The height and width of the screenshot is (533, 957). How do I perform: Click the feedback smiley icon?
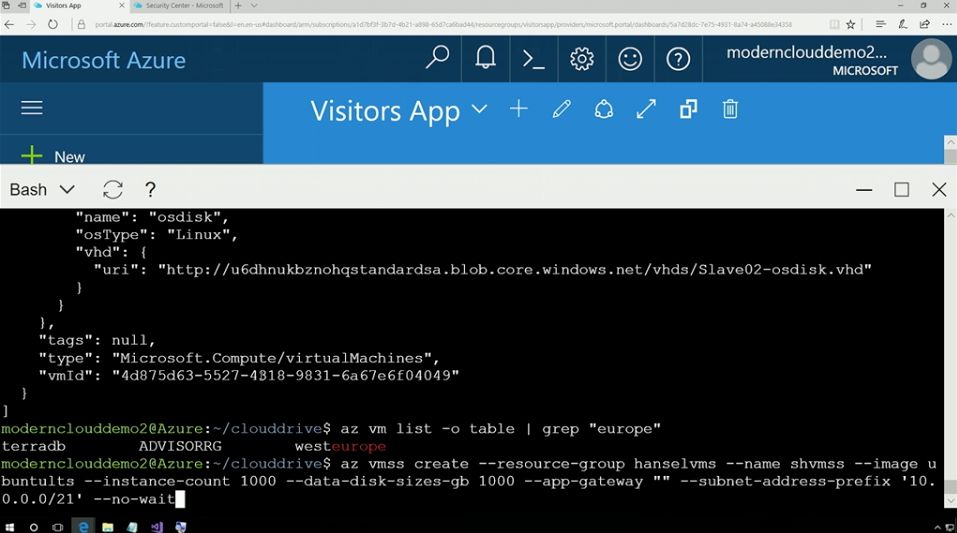(630, 59)
